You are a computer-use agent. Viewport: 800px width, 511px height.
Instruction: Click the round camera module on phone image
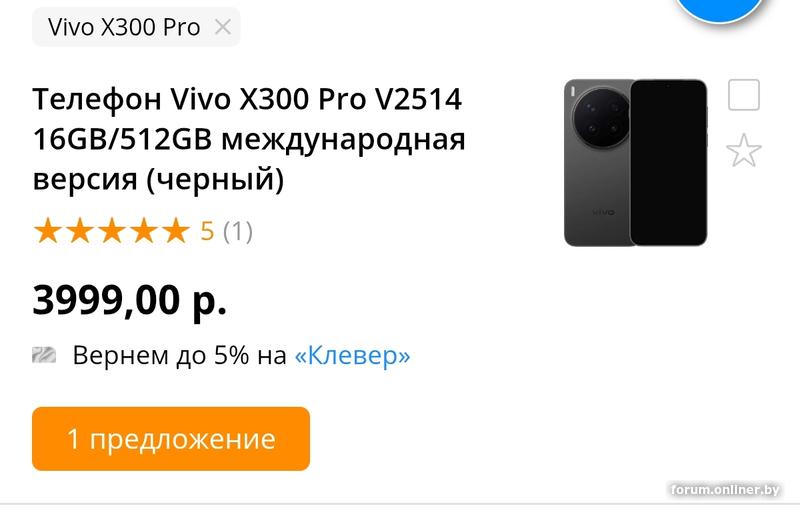pos(602,118)
